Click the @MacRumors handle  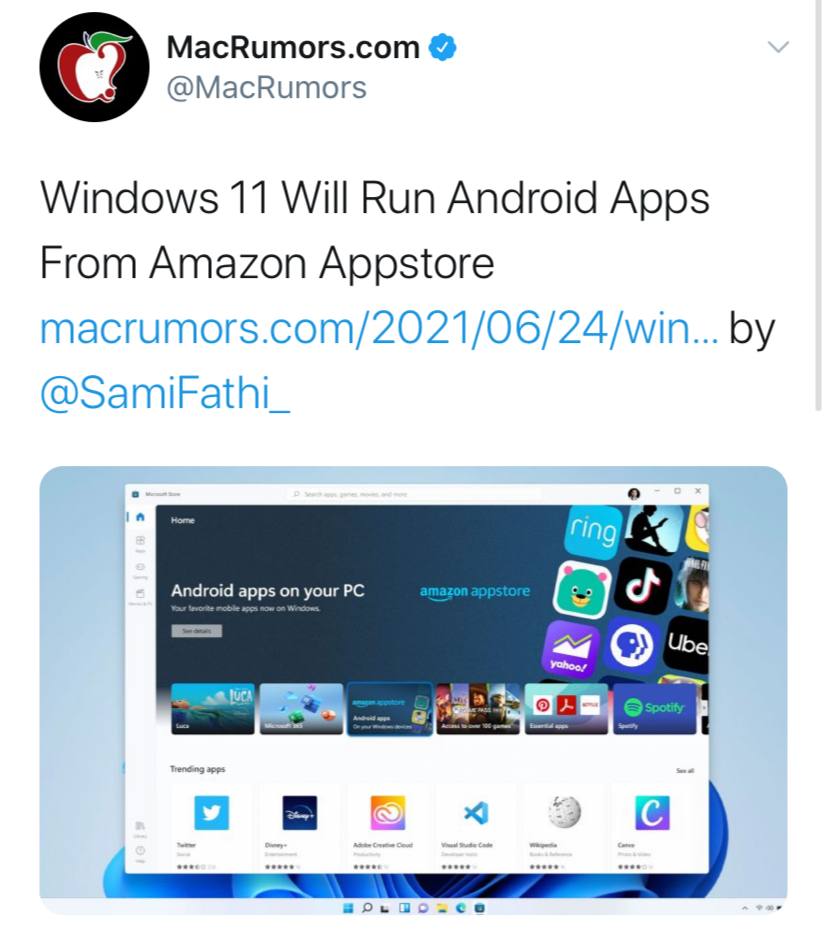click(266, 88)
